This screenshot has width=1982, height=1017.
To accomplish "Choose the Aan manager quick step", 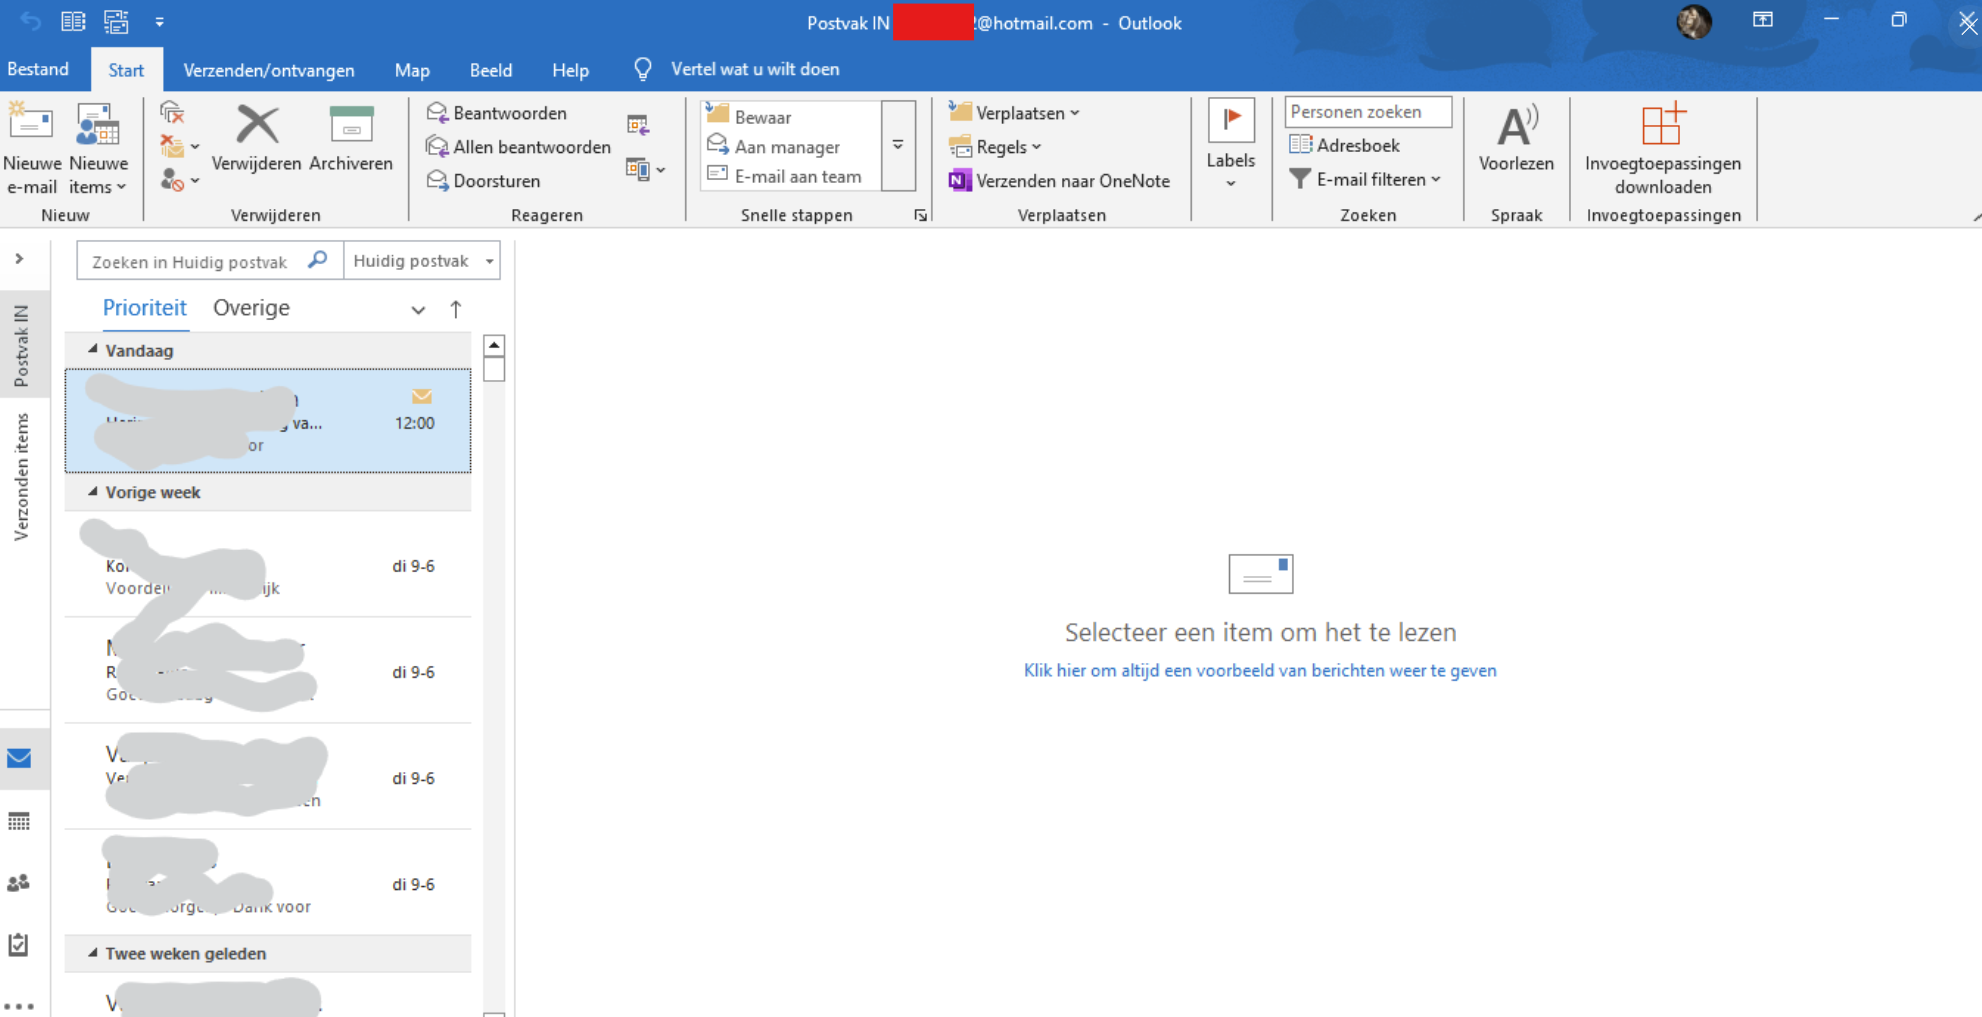I will tap(787, 147).
